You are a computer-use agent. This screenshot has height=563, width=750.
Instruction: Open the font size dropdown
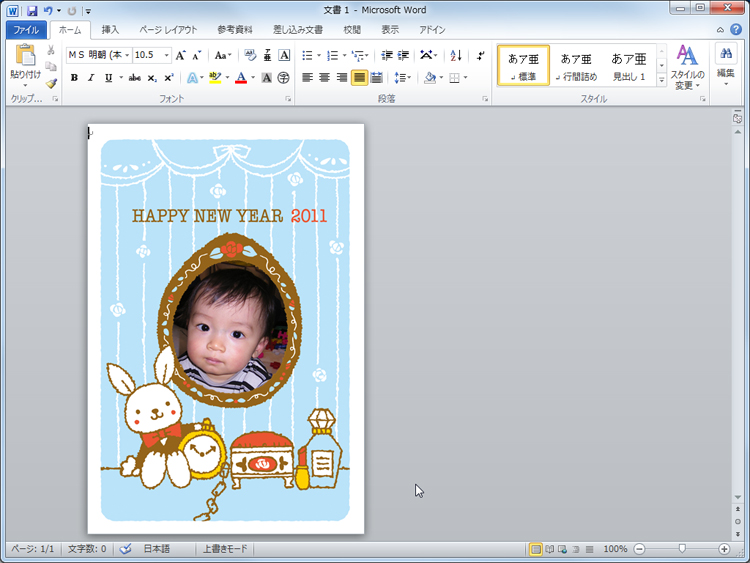pos(166,55)
